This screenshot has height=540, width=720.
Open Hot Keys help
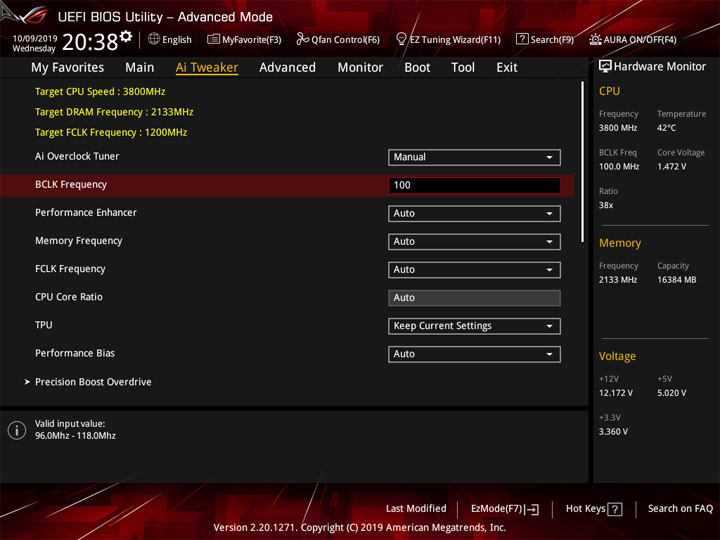point(594,509)
